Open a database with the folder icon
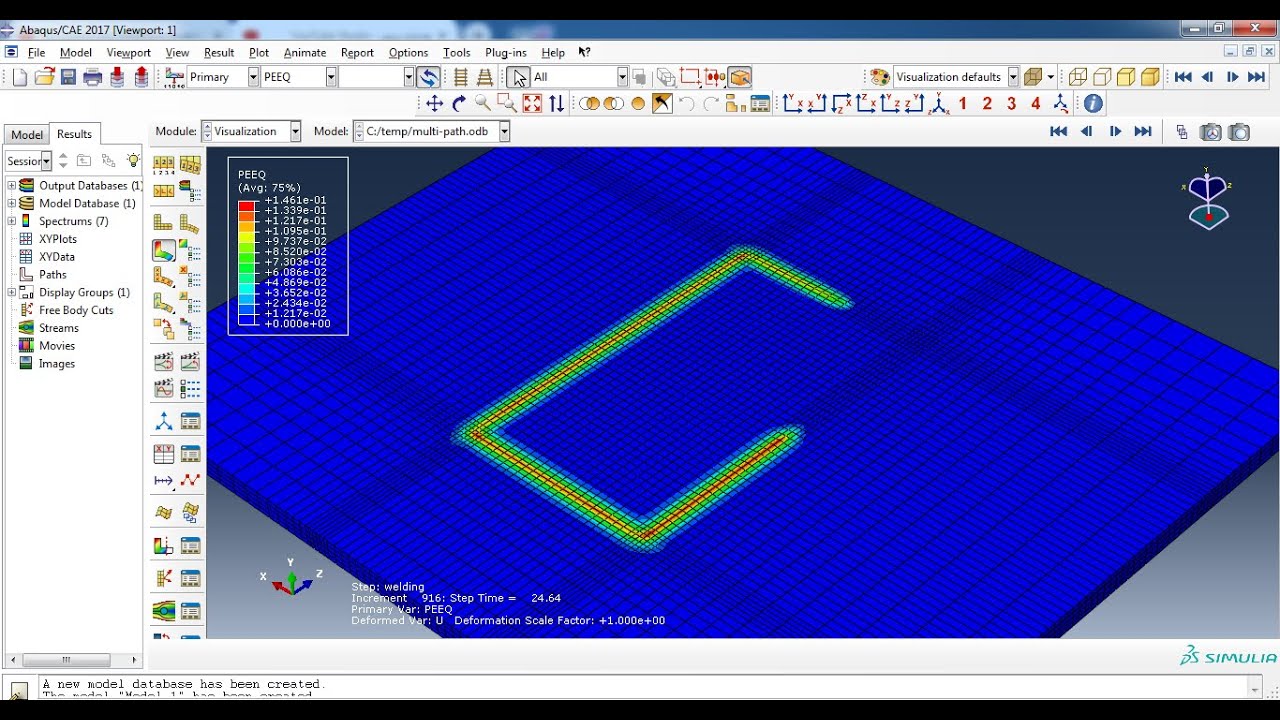1280x720 pixels. click(x=44, y=77)
